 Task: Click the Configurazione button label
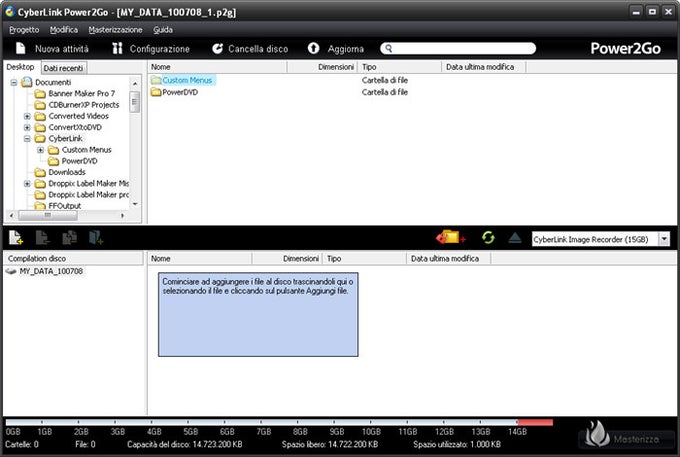coord(160,49)
